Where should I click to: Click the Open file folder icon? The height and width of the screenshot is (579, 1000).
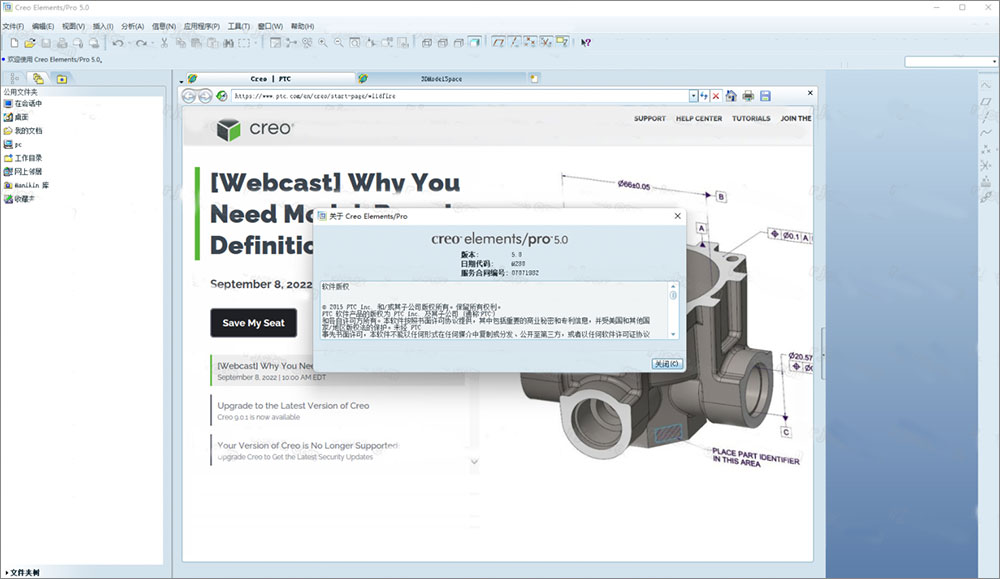click(x=29, y=43)
